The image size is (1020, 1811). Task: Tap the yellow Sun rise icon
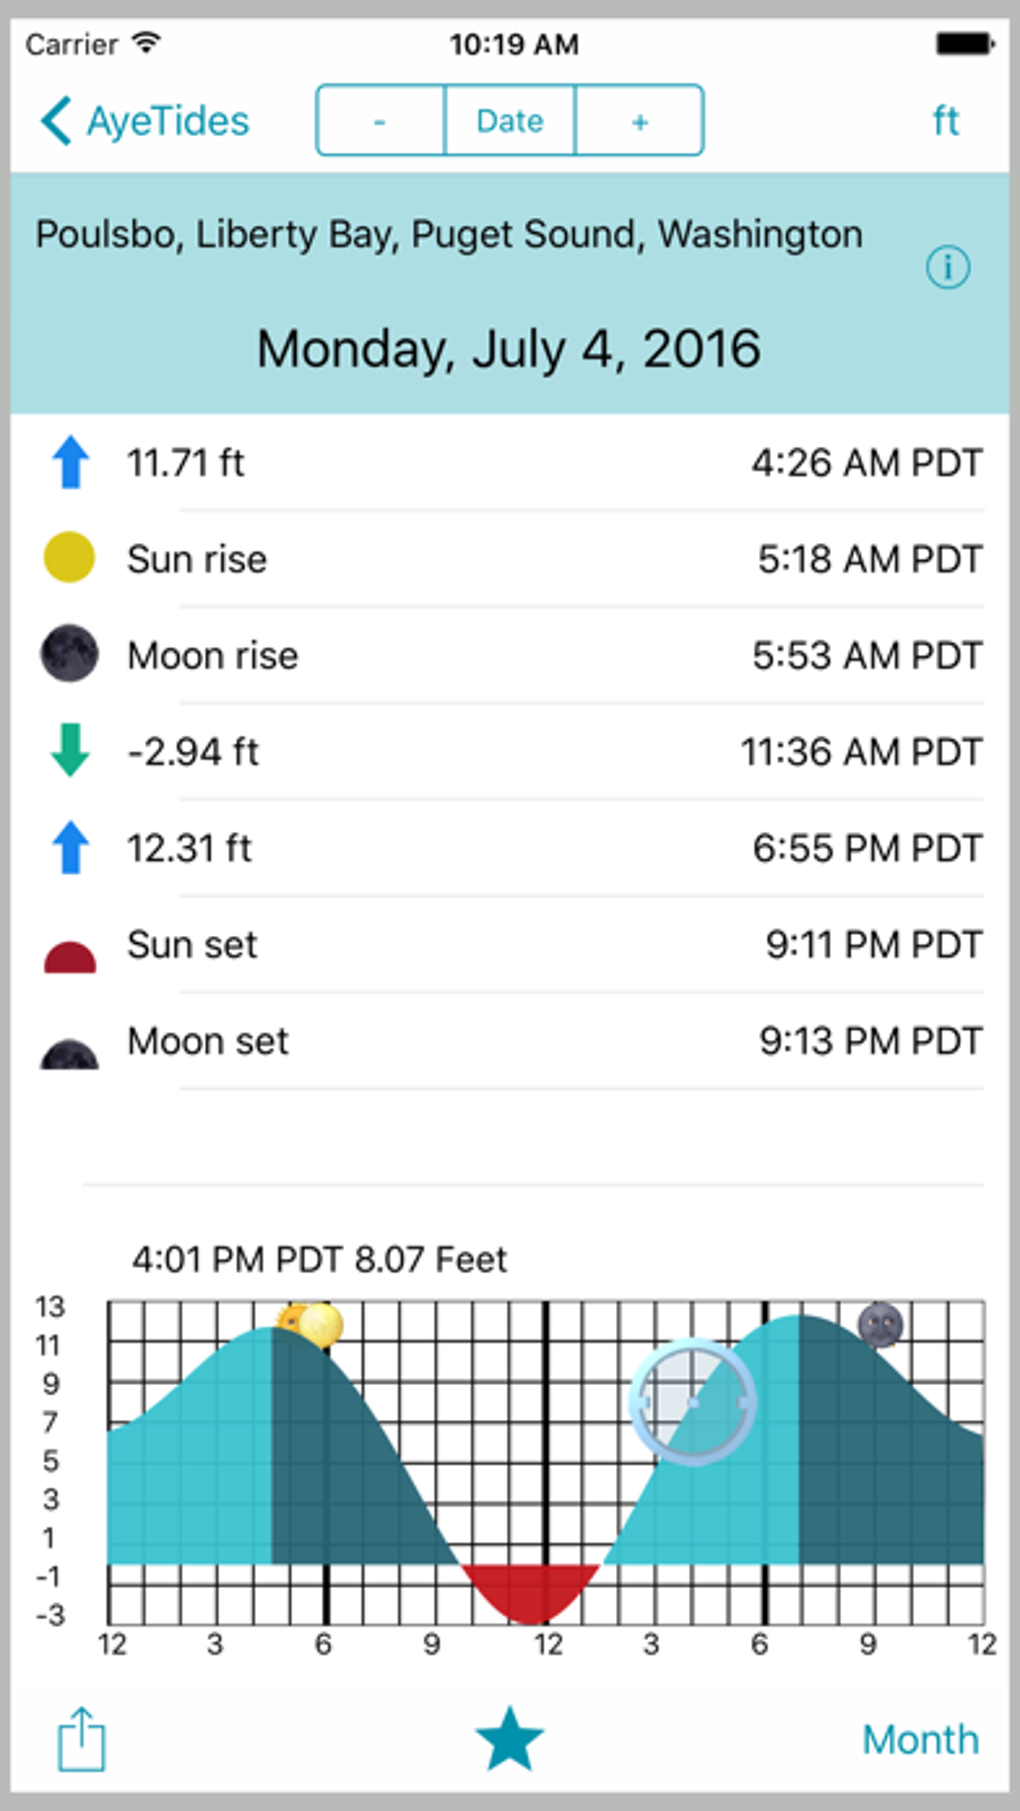pos(69,558)
